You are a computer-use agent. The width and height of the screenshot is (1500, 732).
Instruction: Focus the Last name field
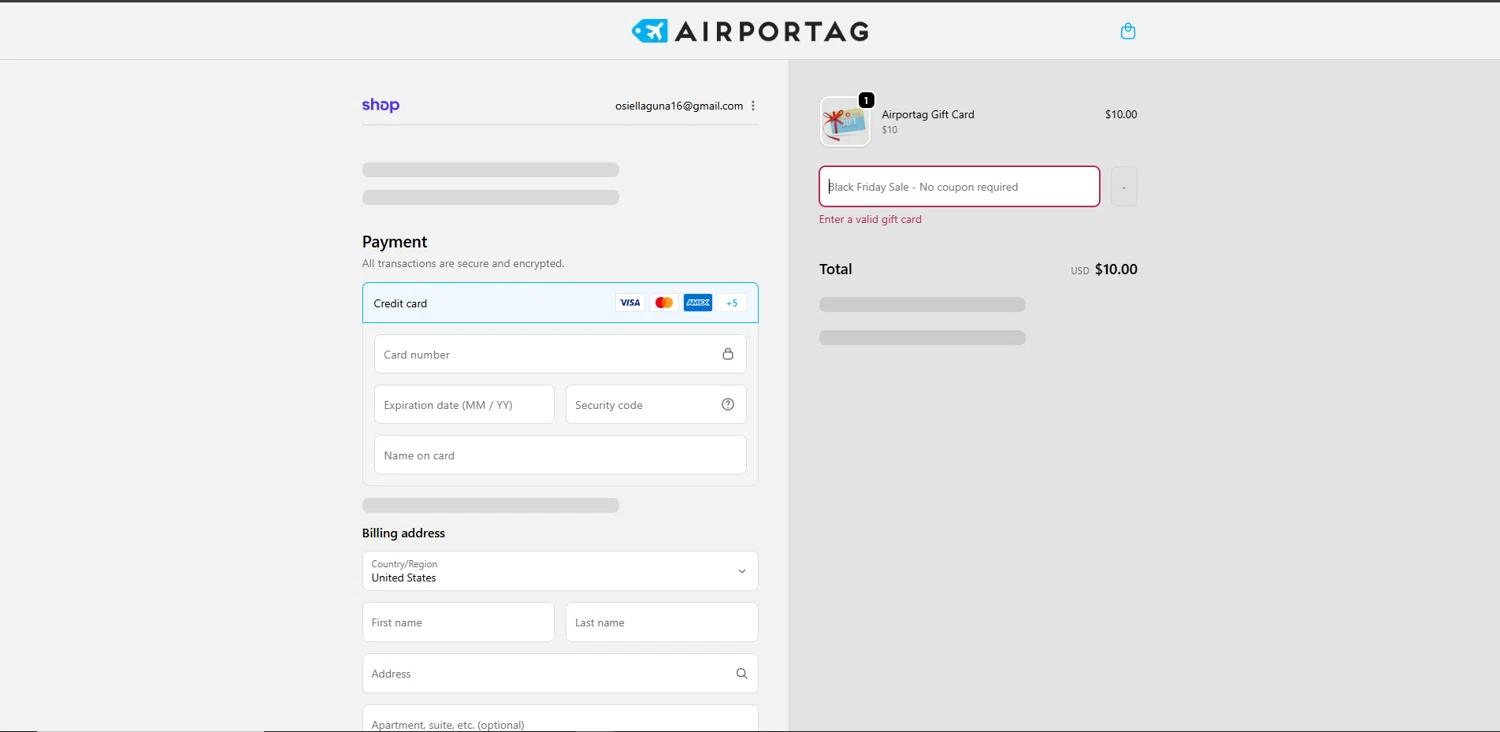coord(662,622)
